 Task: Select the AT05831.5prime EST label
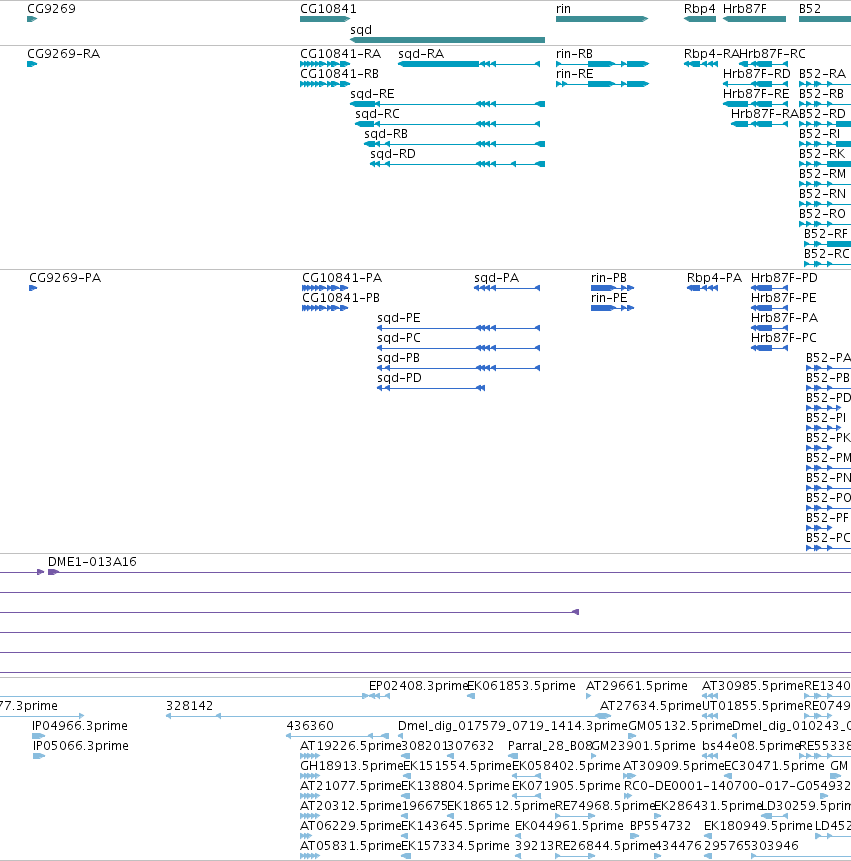[351, 846]
